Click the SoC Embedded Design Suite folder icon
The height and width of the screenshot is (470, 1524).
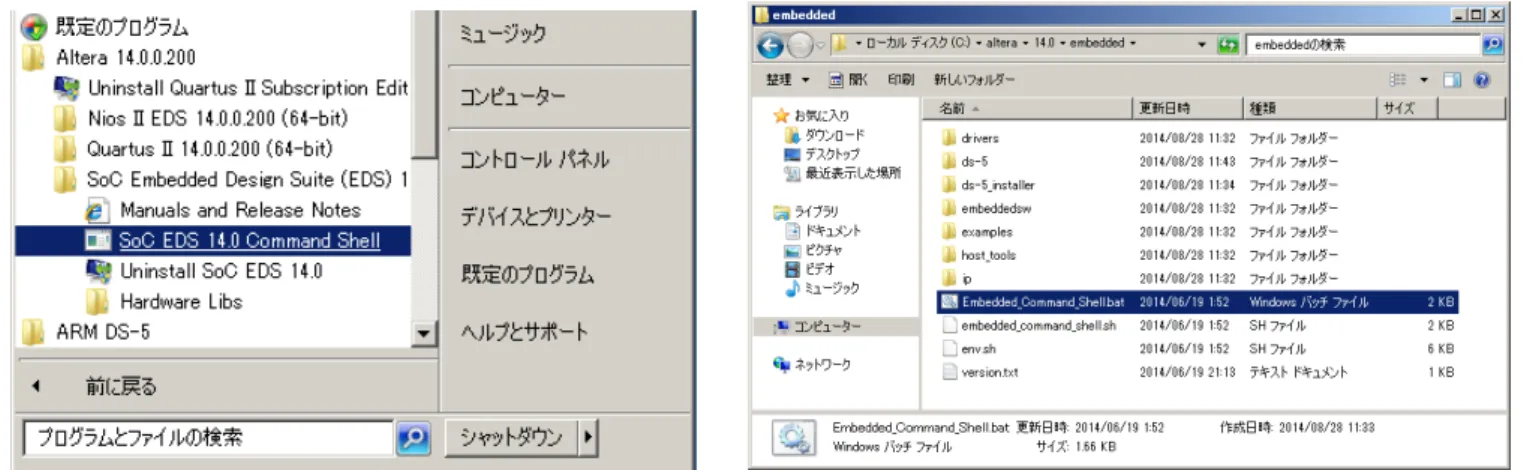tap(66, 180)
